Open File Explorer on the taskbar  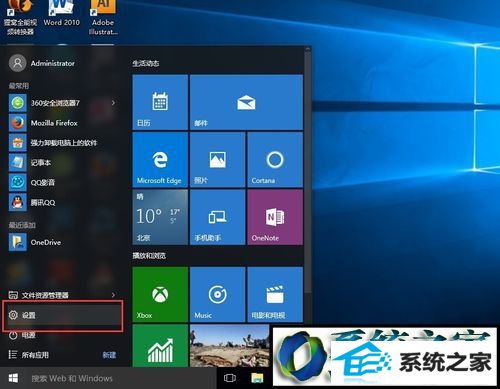pos(257,378)
